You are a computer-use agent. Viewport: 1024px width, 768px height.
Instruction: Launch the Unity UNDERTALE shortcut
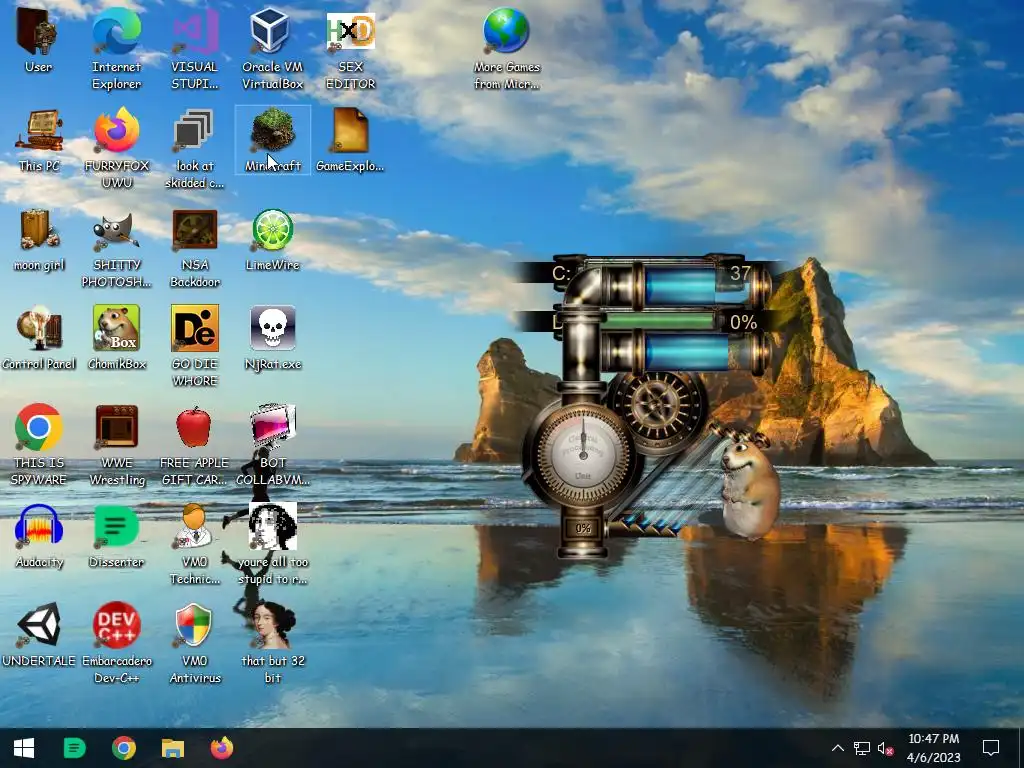(39, 625)
